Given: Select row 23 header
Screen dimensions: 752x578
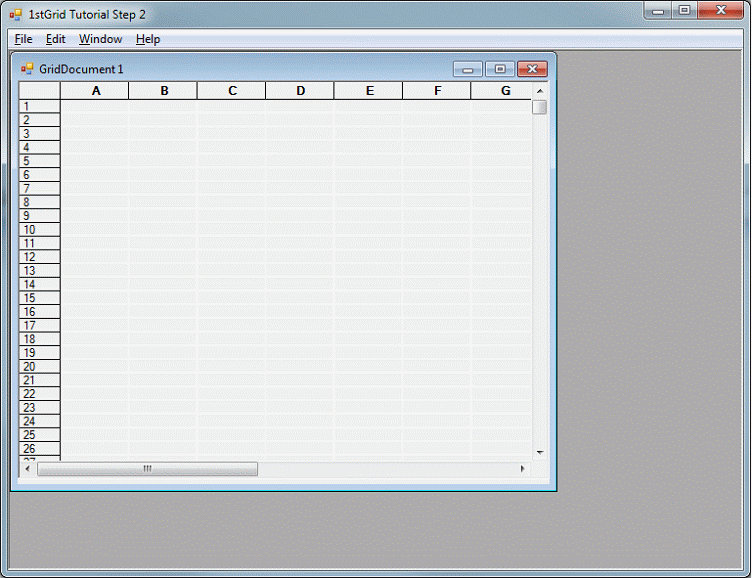Looking at the screenshot, I should pos(40,408).
